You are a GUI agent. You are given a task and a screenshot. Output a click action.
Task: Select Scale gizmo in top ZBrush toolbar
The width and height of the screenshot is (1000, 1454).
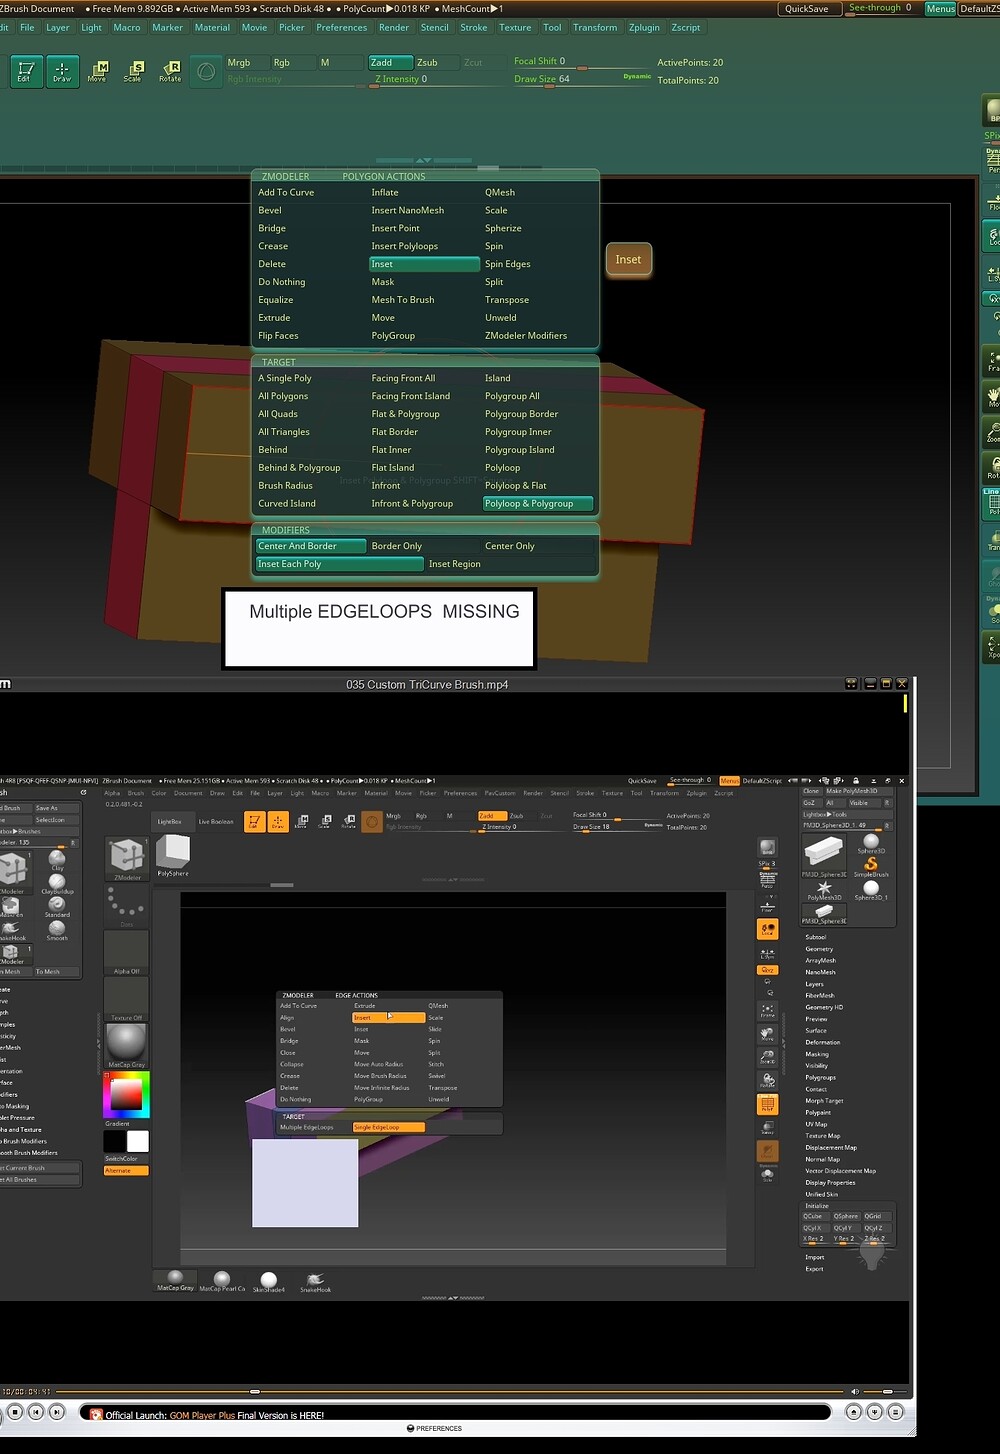[133, 71]
